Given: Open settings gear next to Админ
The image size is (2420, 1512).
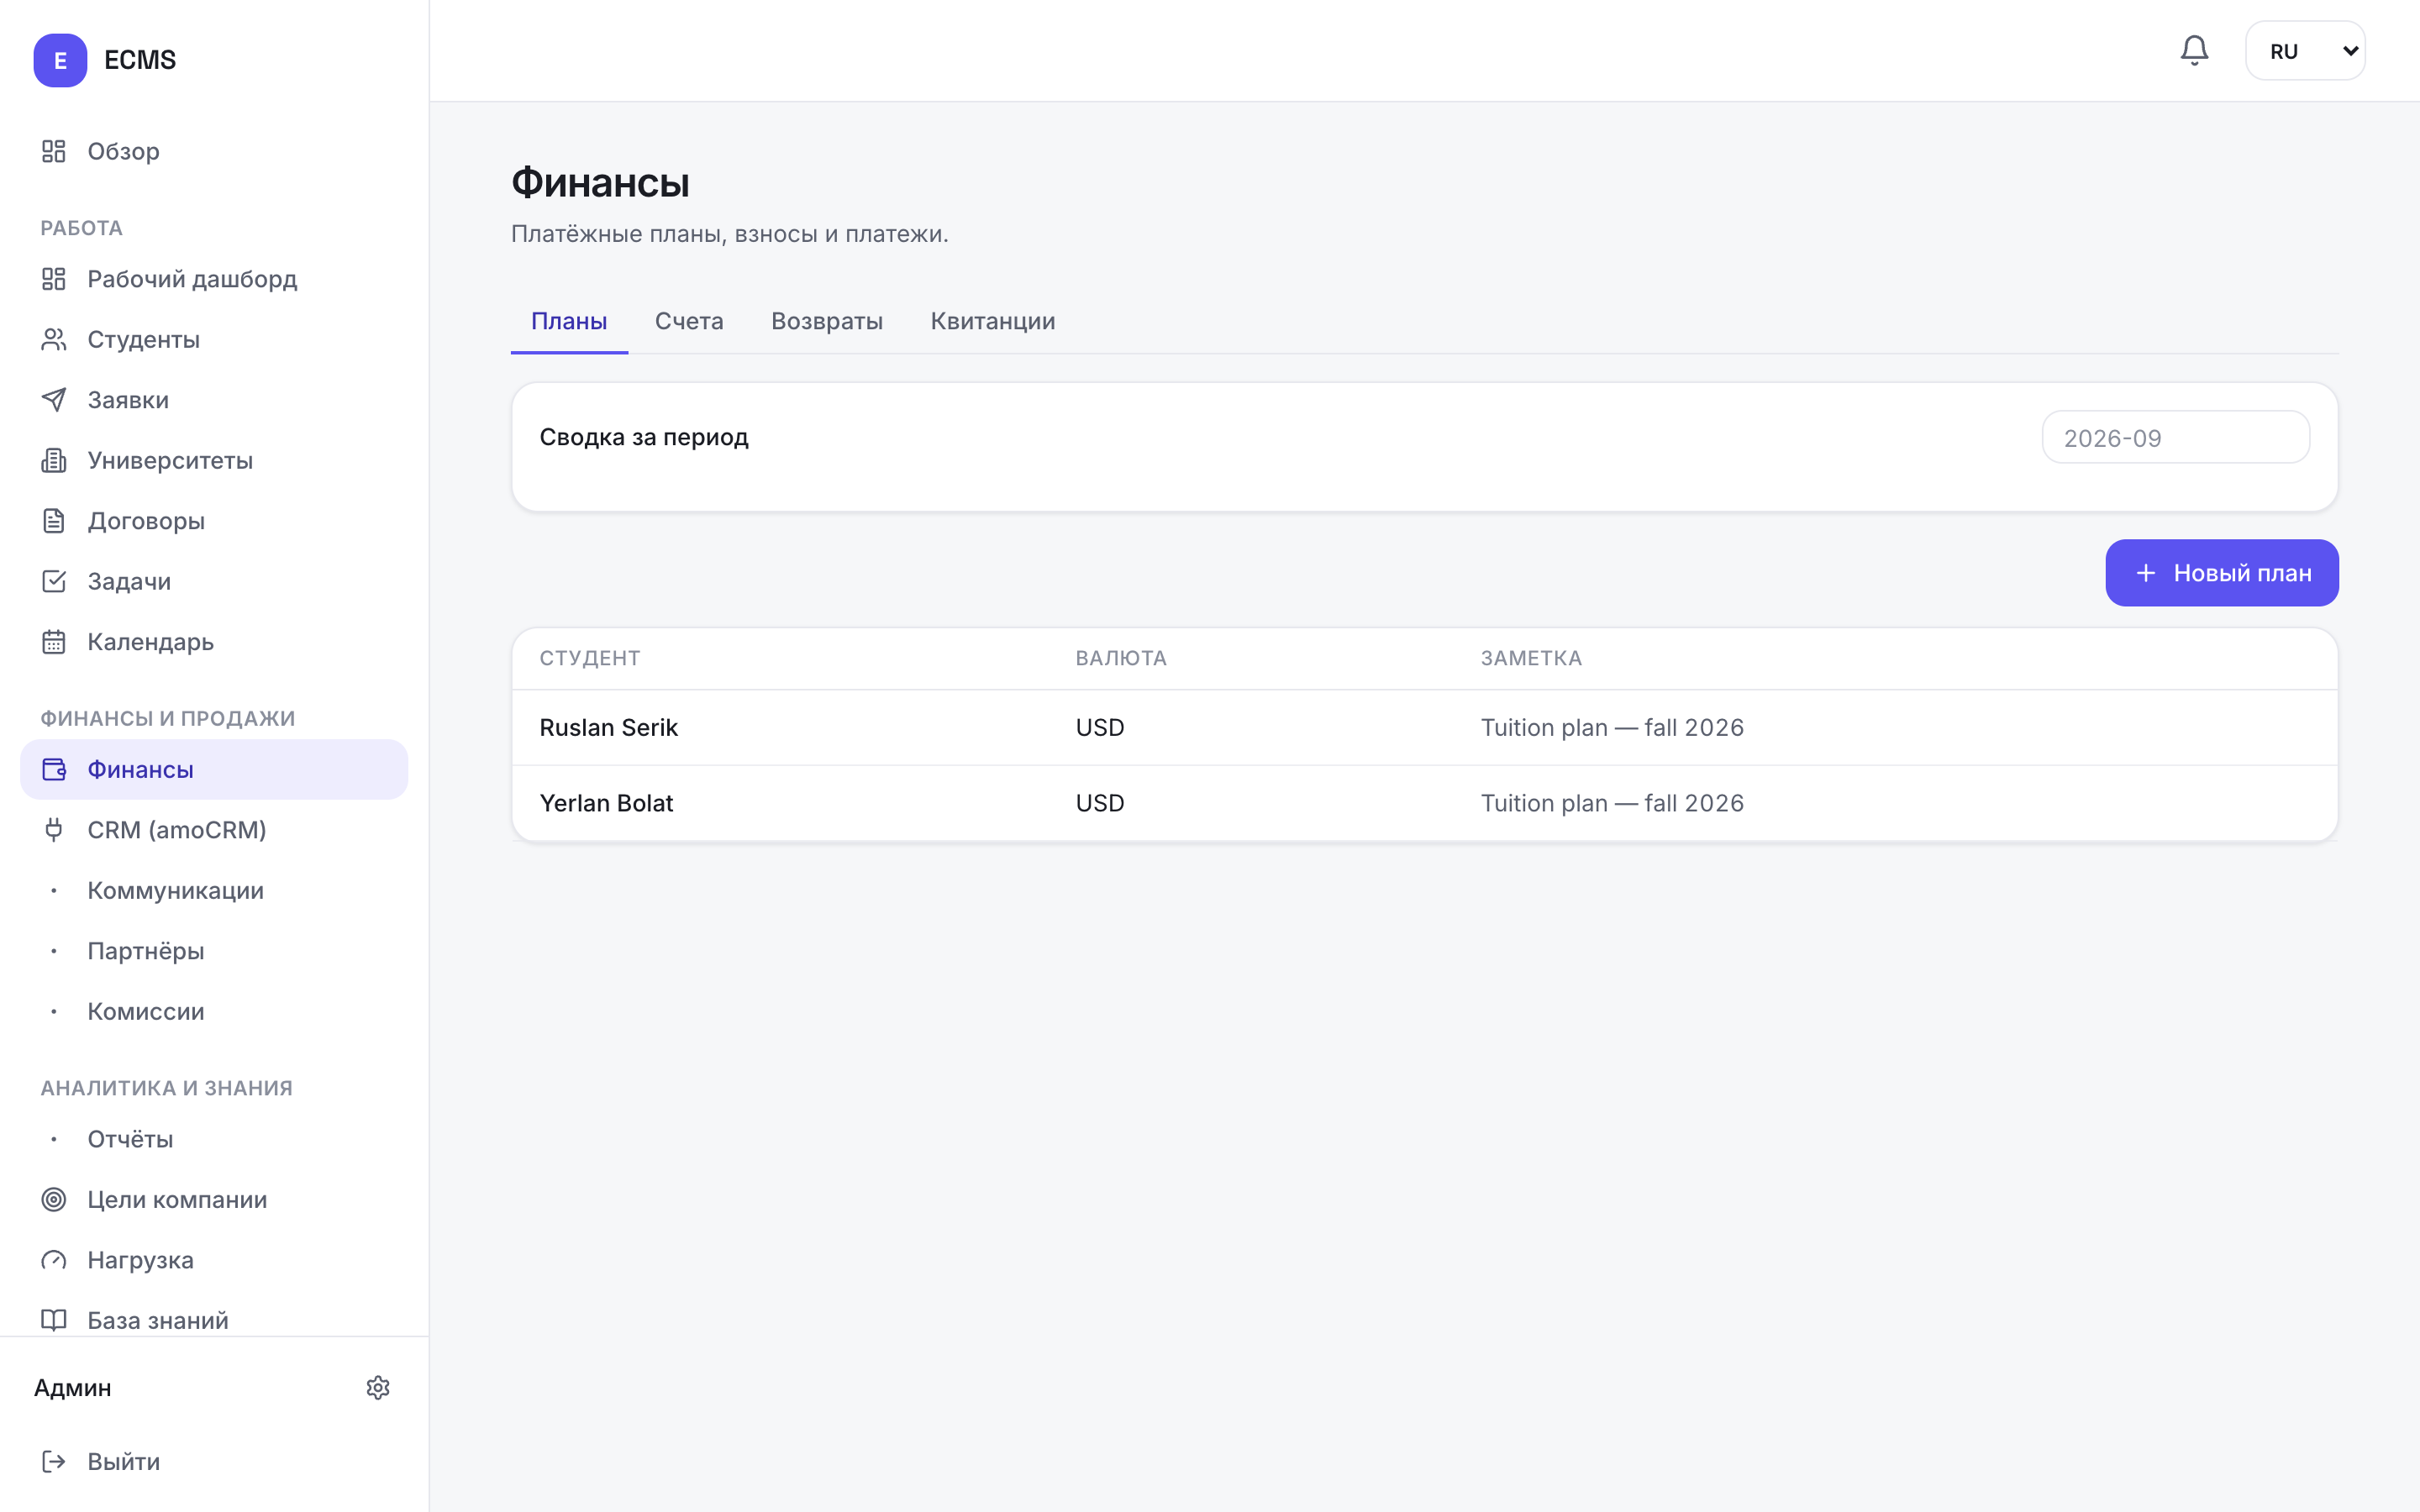Looking at the screenshot, I should 378,1388.
